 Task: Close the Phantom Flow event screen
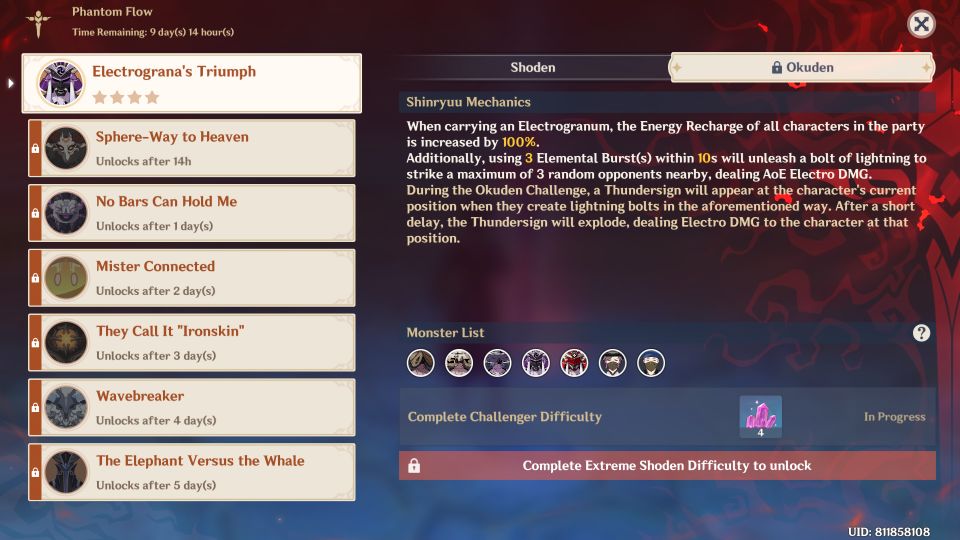coord(921,24)
